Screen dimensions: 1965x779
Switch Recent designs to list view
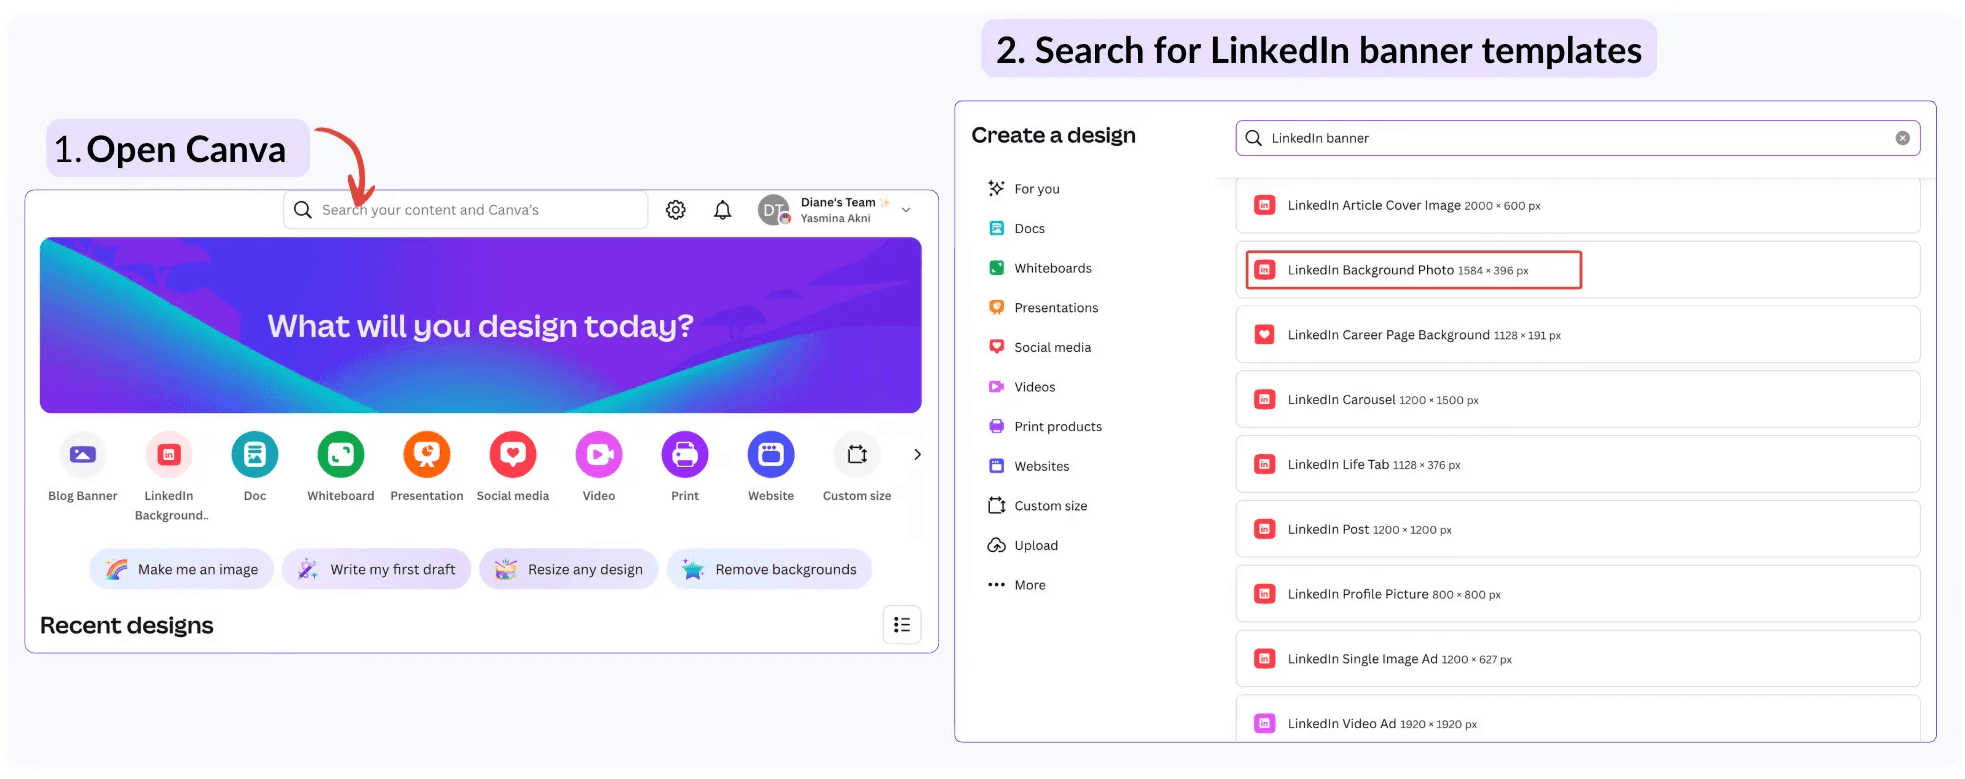coord(902,625)
